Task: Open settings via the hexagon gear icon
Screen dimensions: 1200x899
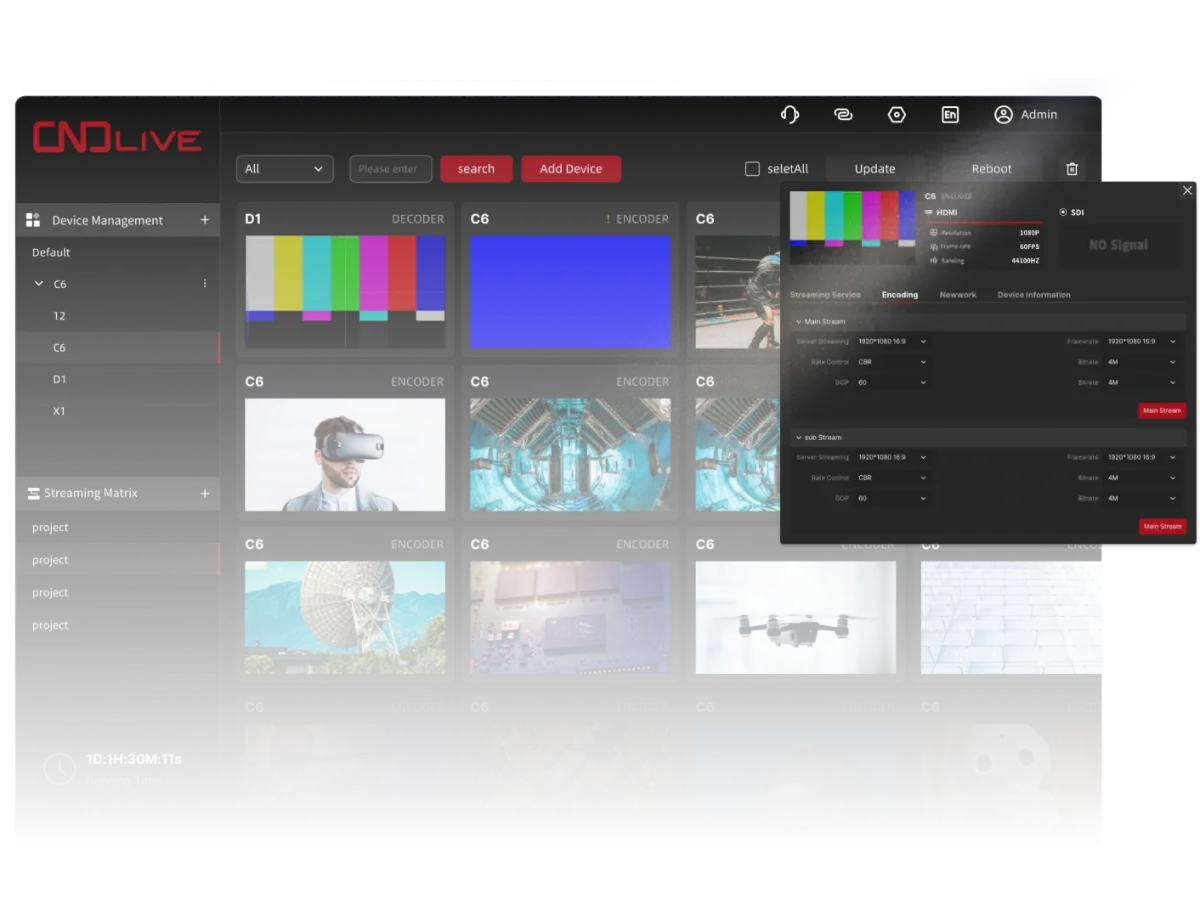Action: tap(896, 114)
